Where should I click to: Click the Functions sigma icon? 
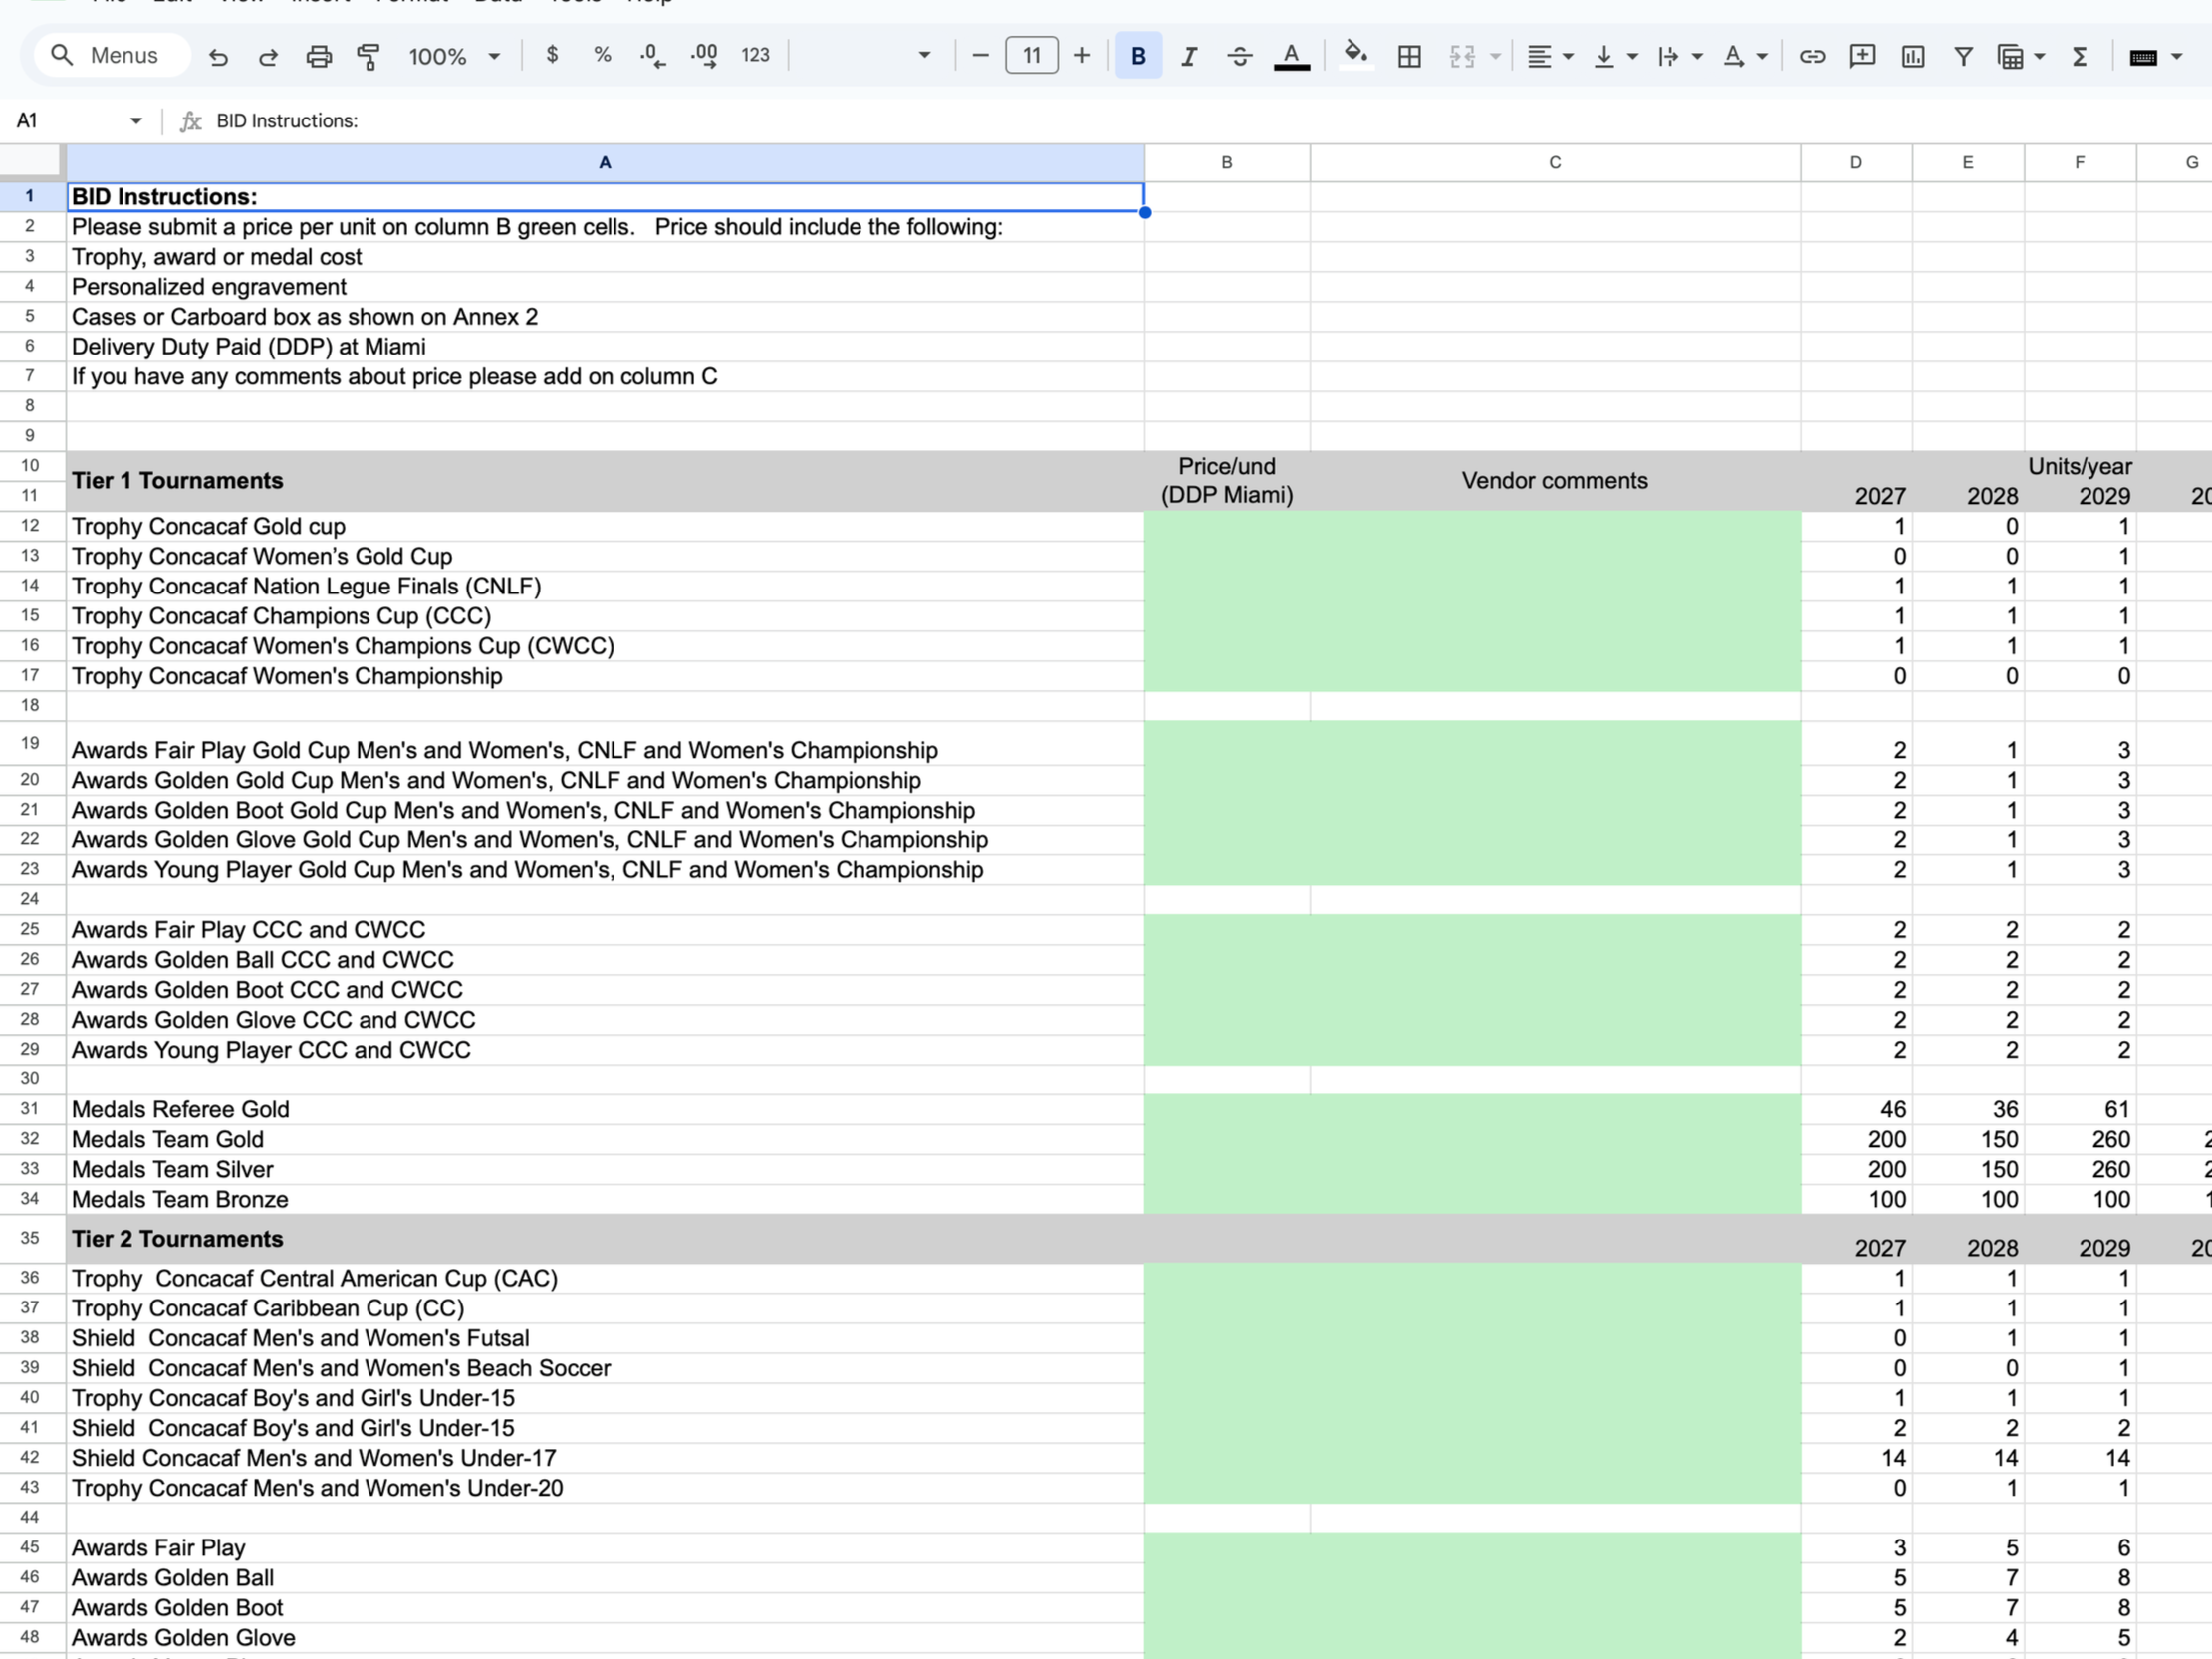click(2079, 56)
